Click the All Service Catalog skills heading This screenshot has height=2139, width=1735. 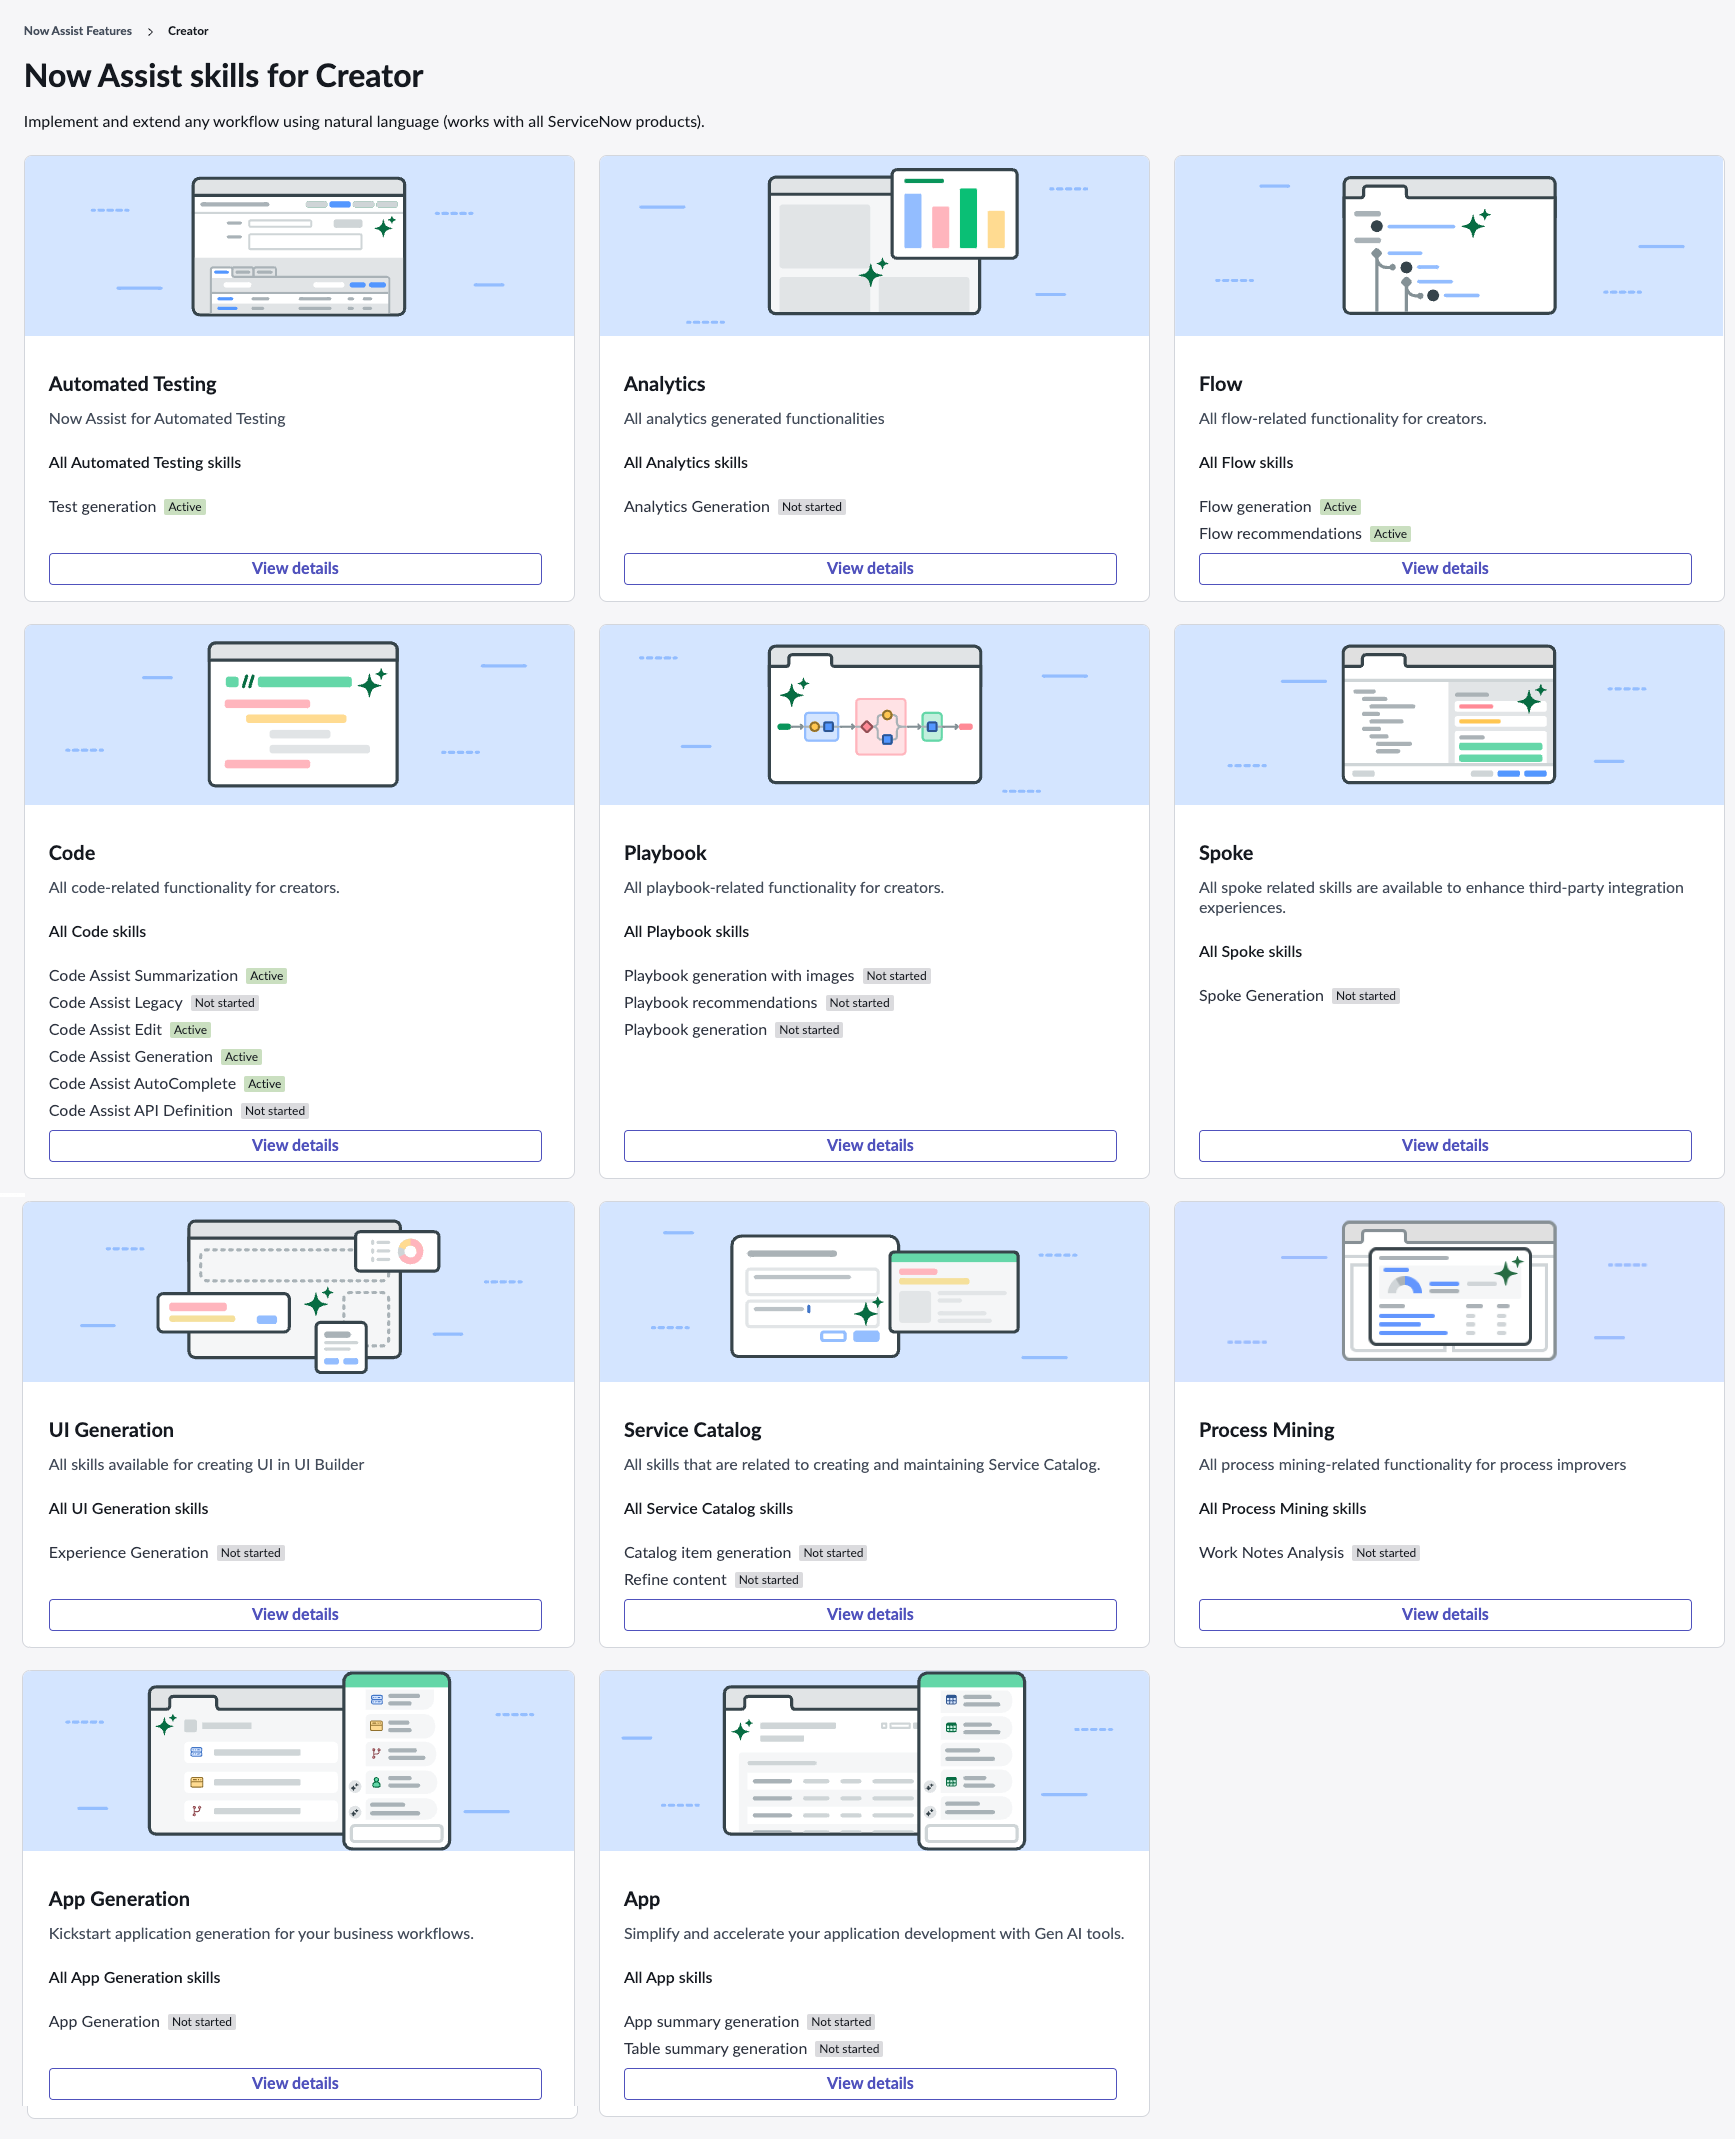pyautogui.click(x=708, y=1509)
